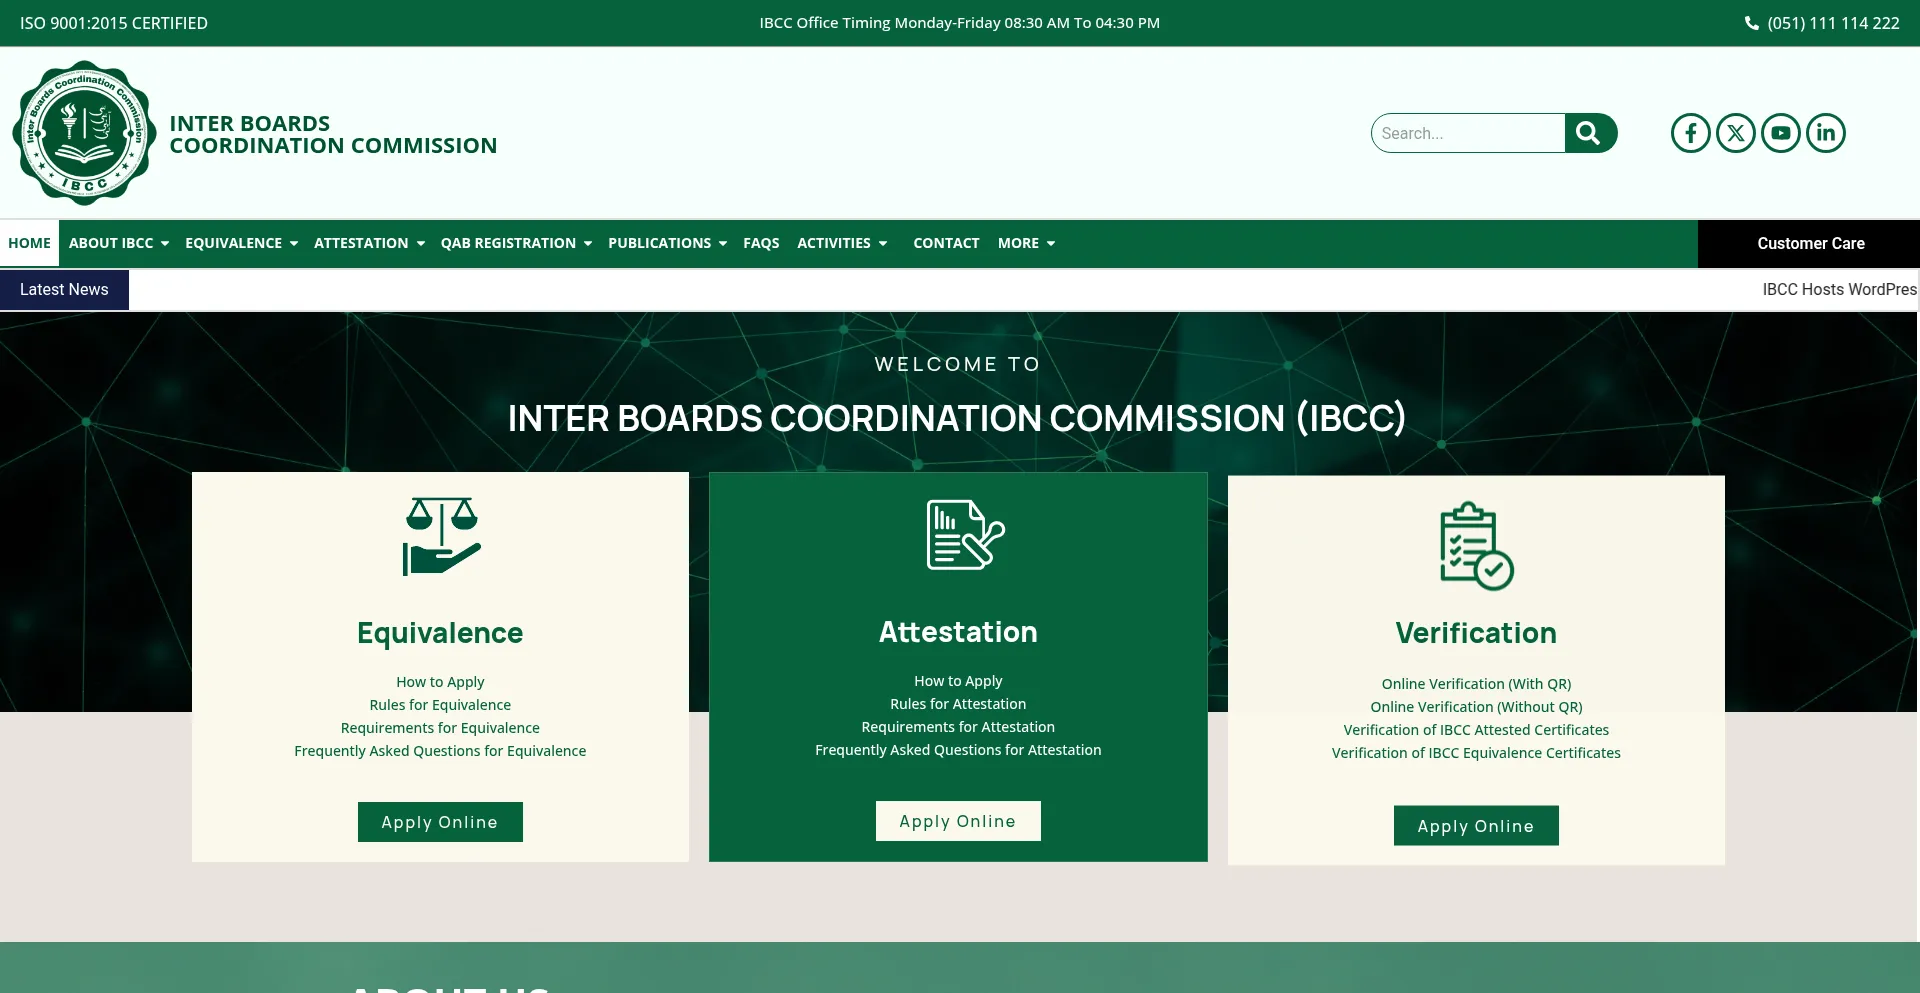
Task: Click Apply Online under Attestation
Action: point(957,821)
